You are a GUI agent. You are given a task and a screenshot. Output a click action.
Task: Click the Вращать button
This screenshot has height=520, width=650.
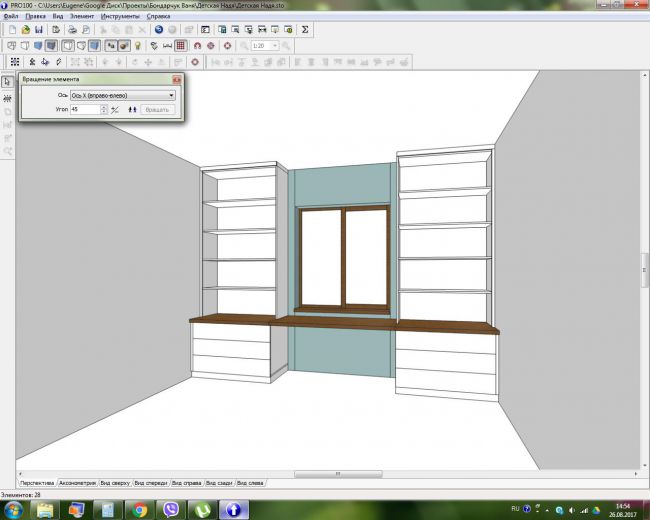(x=158, y=109)
